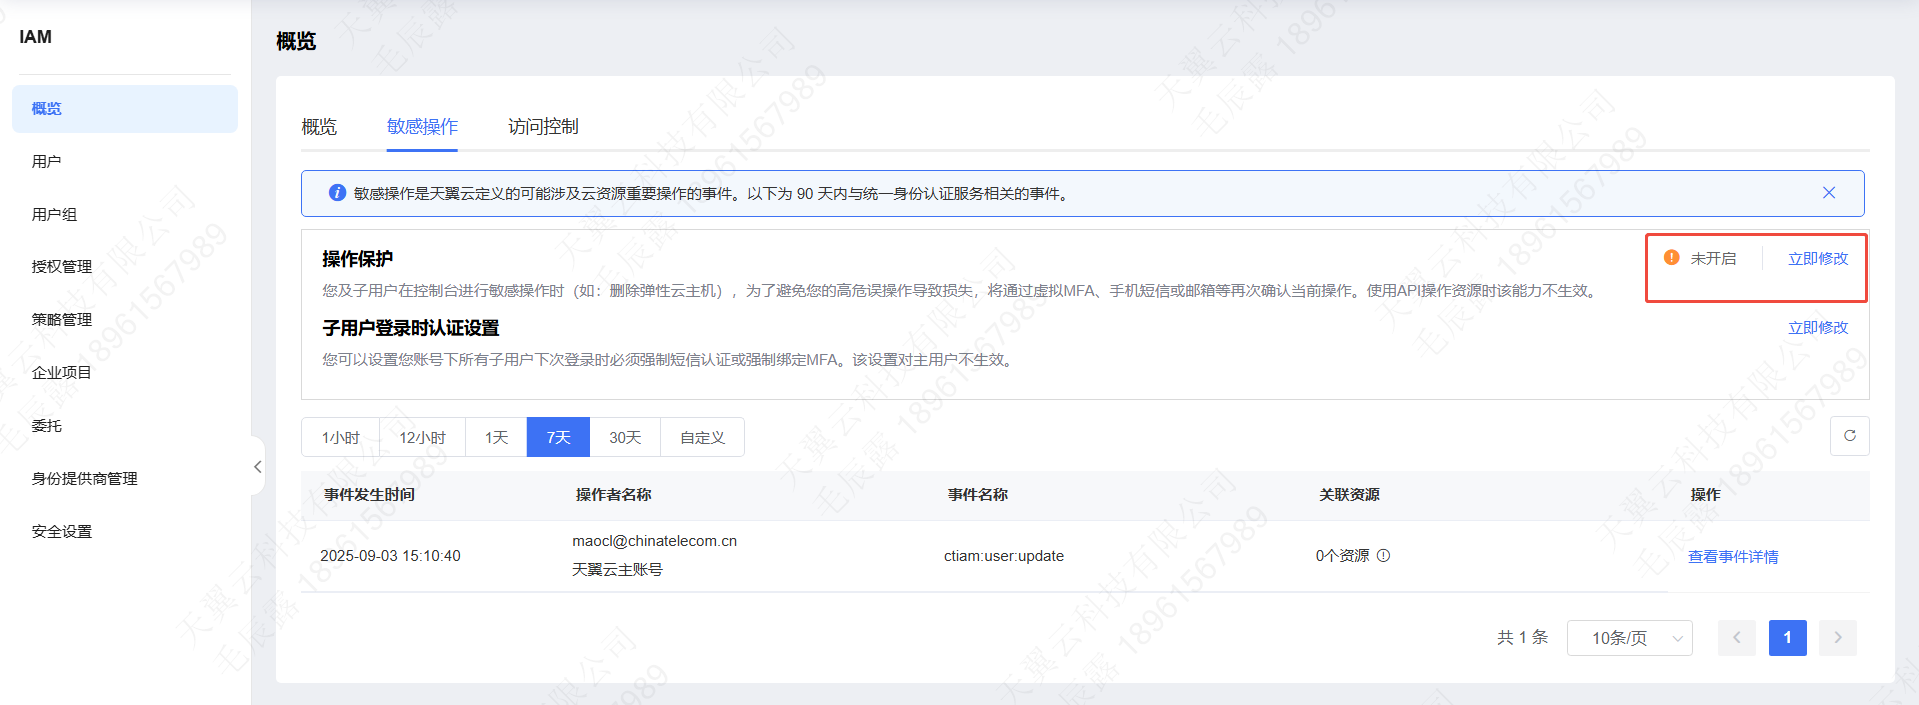Close the blue info banner
The height and width of the screenshot is (705, 1919).
pos(1828,193)
